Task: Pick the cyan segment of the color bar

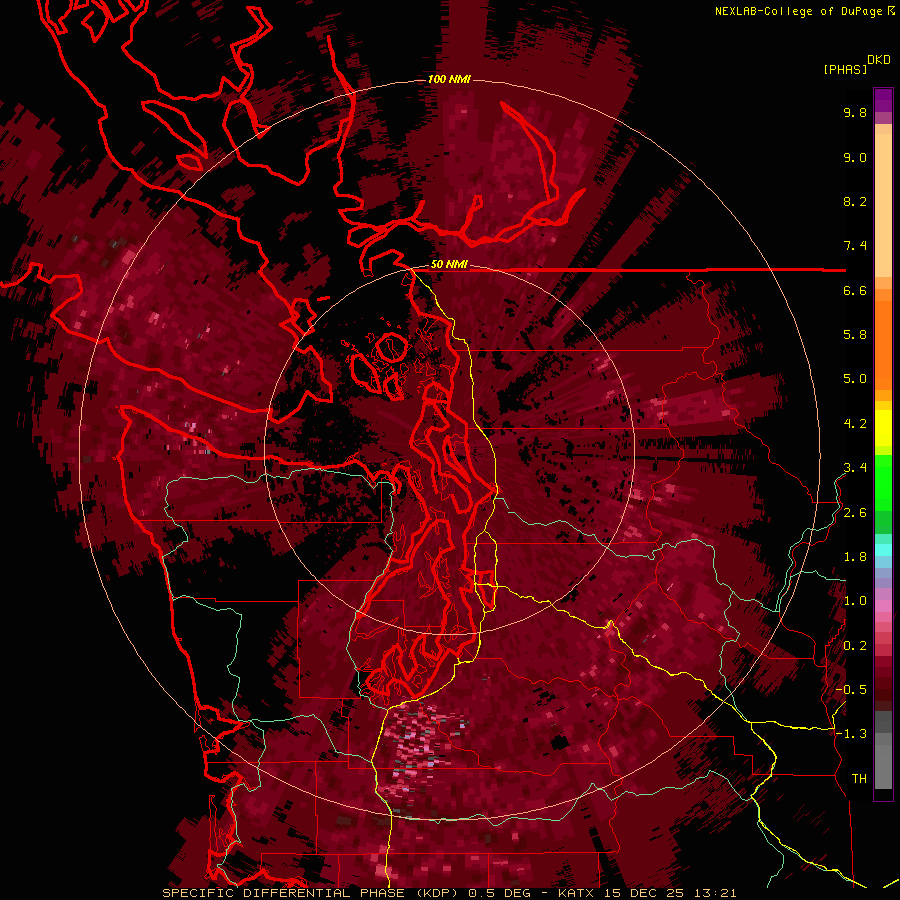Action: point(883,550)
